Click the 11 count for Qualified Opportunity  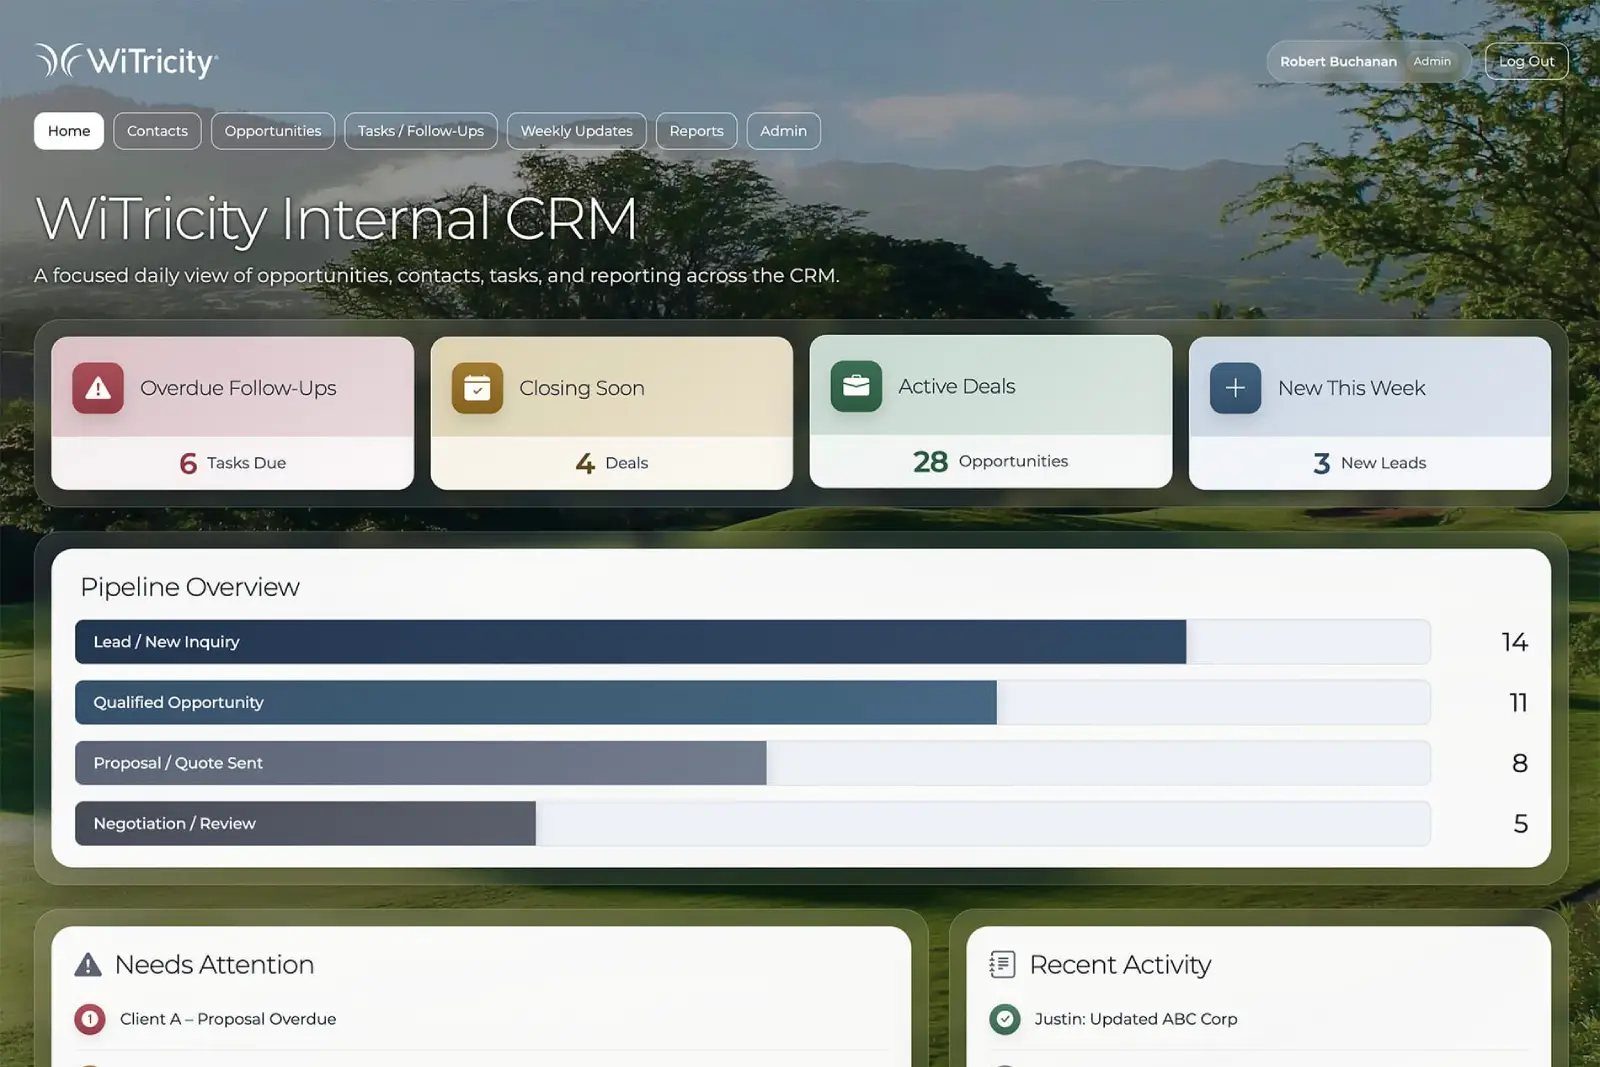[x=1518, y=703]
